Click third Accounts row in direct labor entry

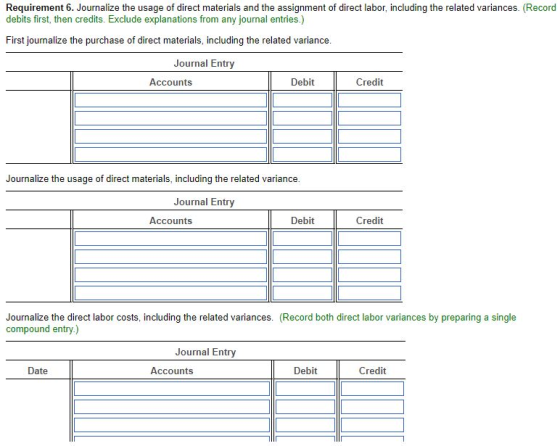[172, 425]
